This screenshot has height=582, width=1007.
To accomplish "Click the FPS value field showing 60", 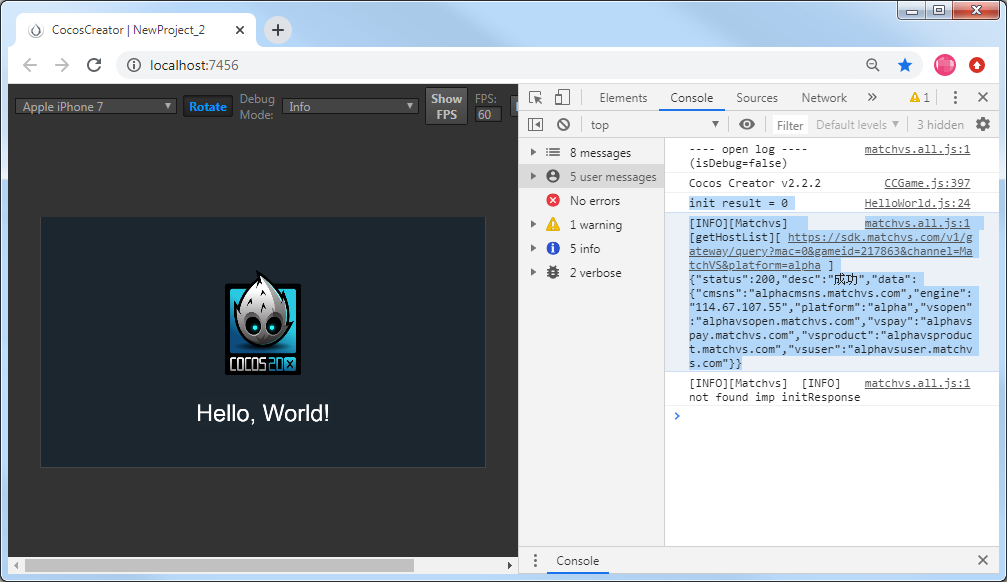I will (x=487, y=114).
